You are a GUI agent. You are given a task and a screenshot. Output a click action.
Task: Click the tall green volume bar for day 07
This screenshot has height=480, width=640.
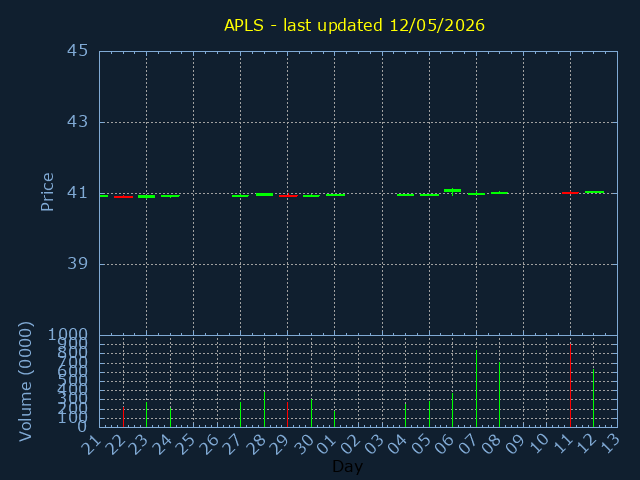(476, 389)
